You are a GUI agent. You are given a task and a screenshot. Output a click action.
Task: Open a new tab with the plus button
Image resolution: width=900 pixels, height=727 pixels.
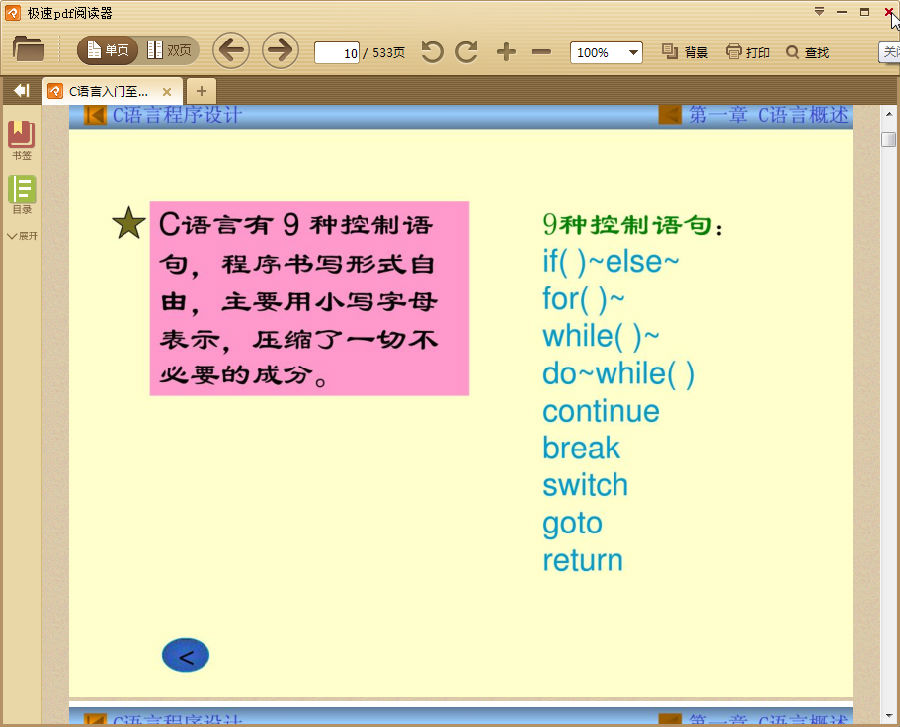[x=202, y=90]
